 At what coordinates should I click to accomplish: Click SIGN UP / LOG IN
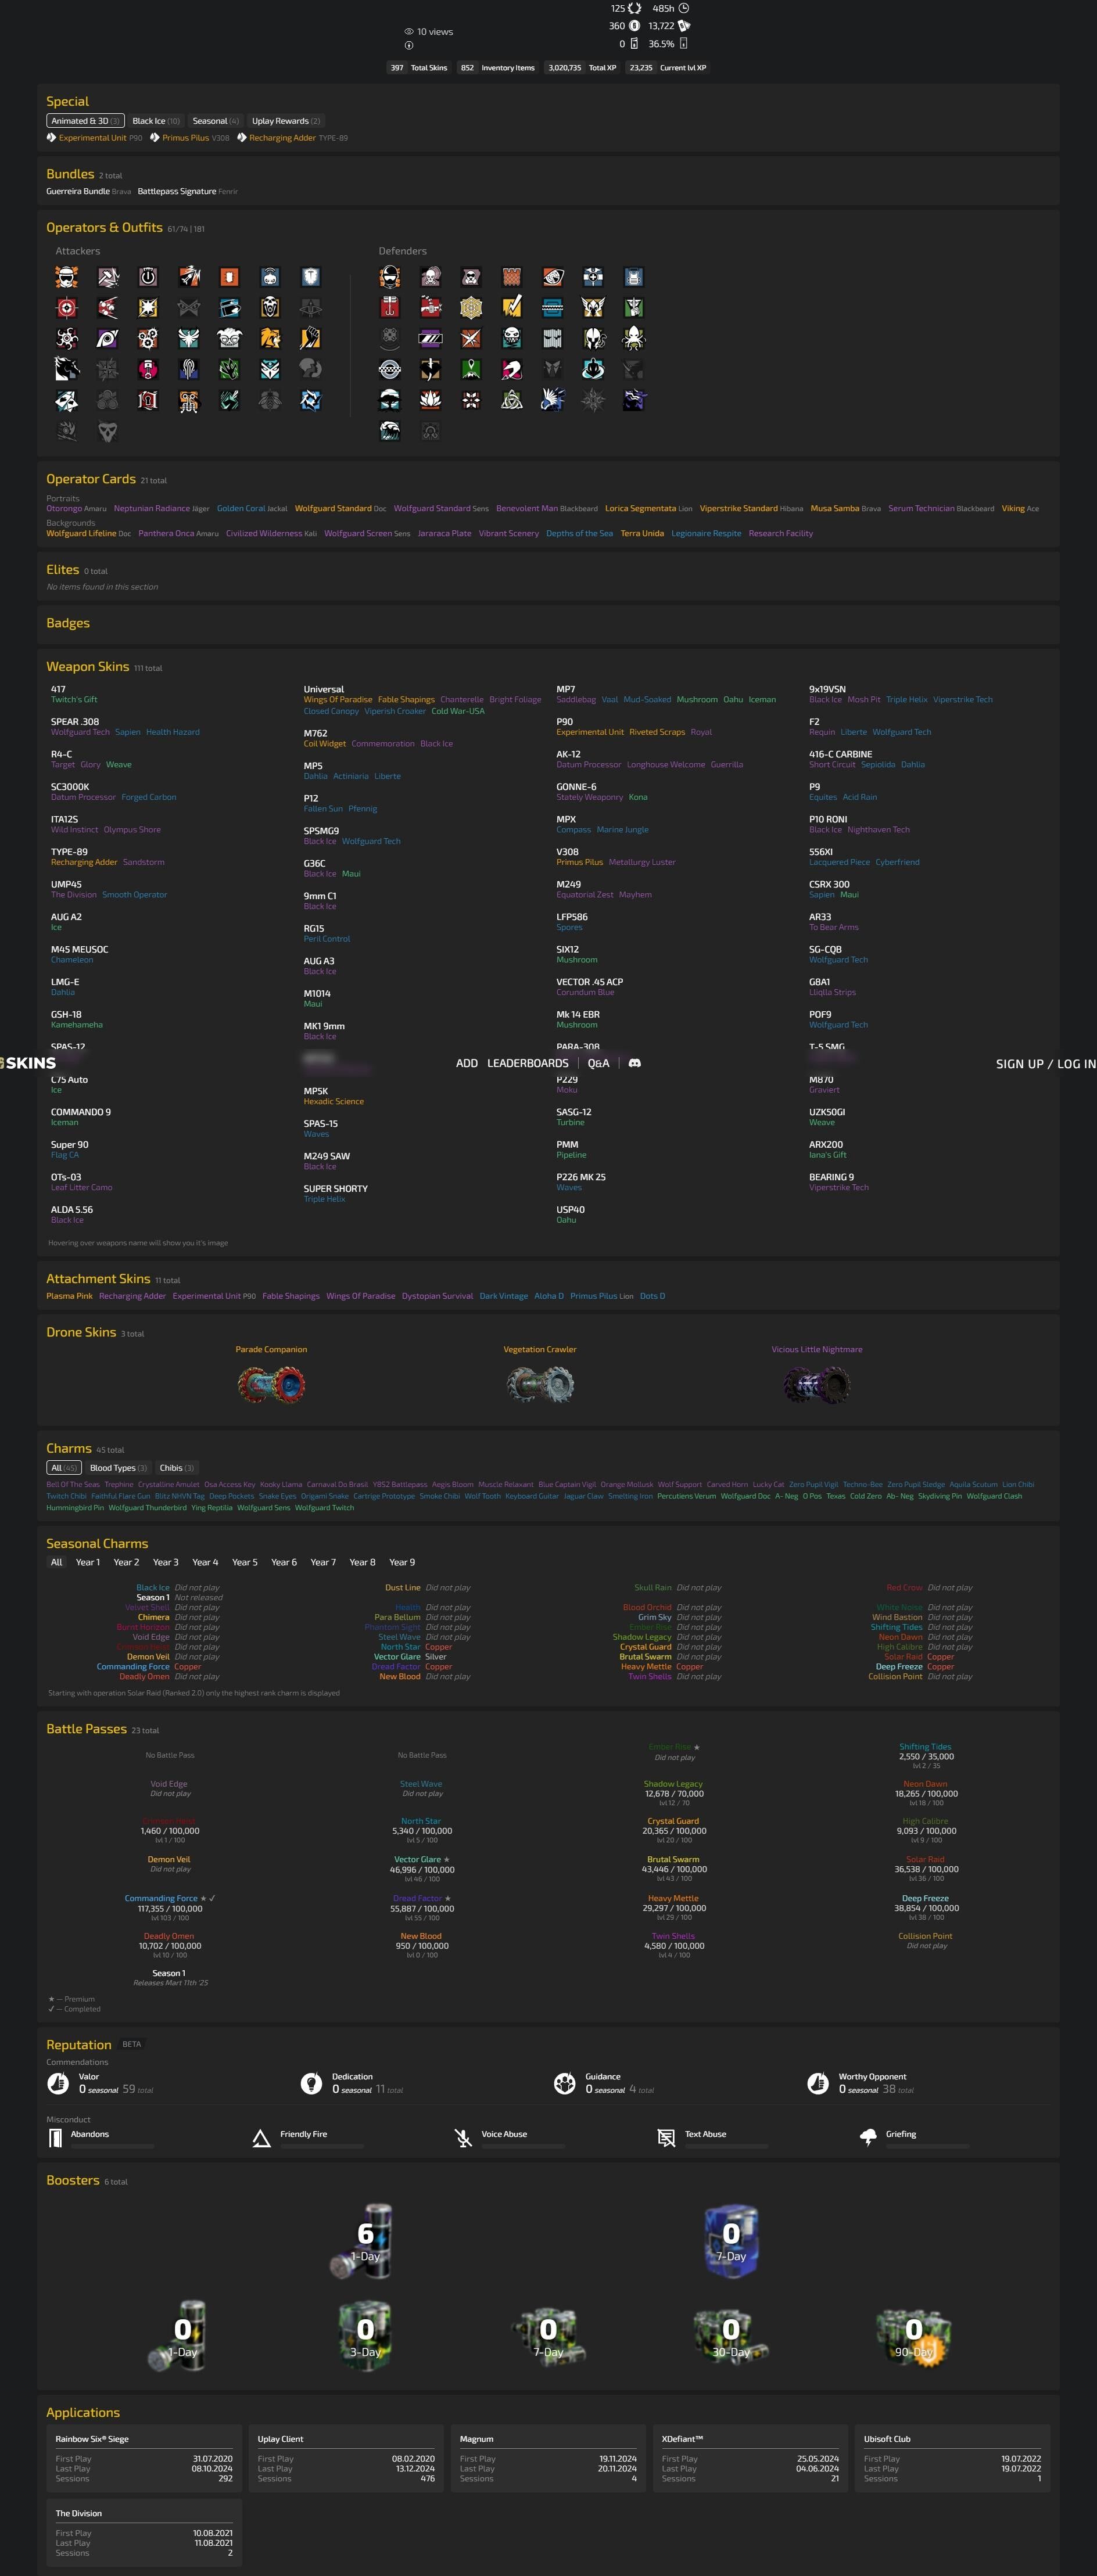click(x=1046, y=1064)
